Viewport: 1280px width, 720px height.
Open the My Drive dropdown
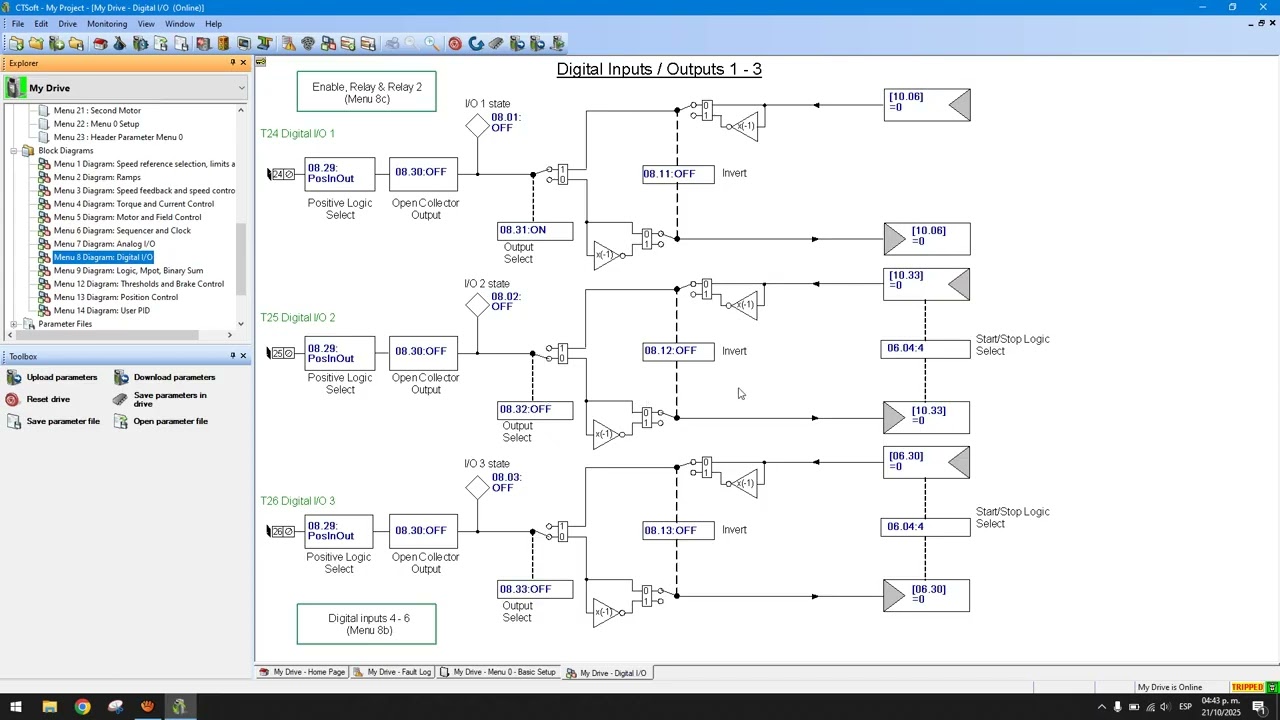[x=241, y=88]
